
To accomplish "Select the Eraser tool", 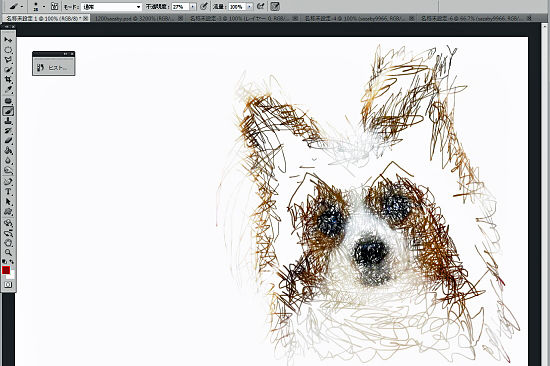I will (x=8, y=141).
